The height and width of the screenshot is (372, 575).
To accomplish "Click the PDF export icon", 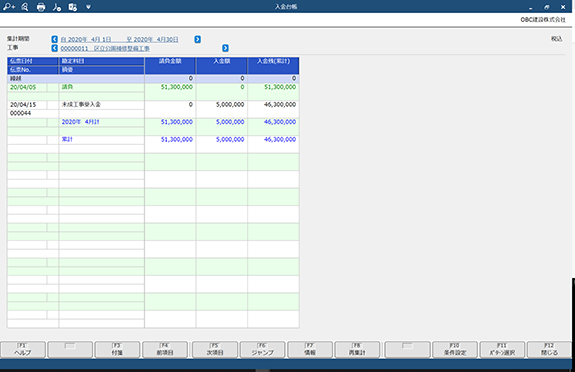I will coord(57,7).
